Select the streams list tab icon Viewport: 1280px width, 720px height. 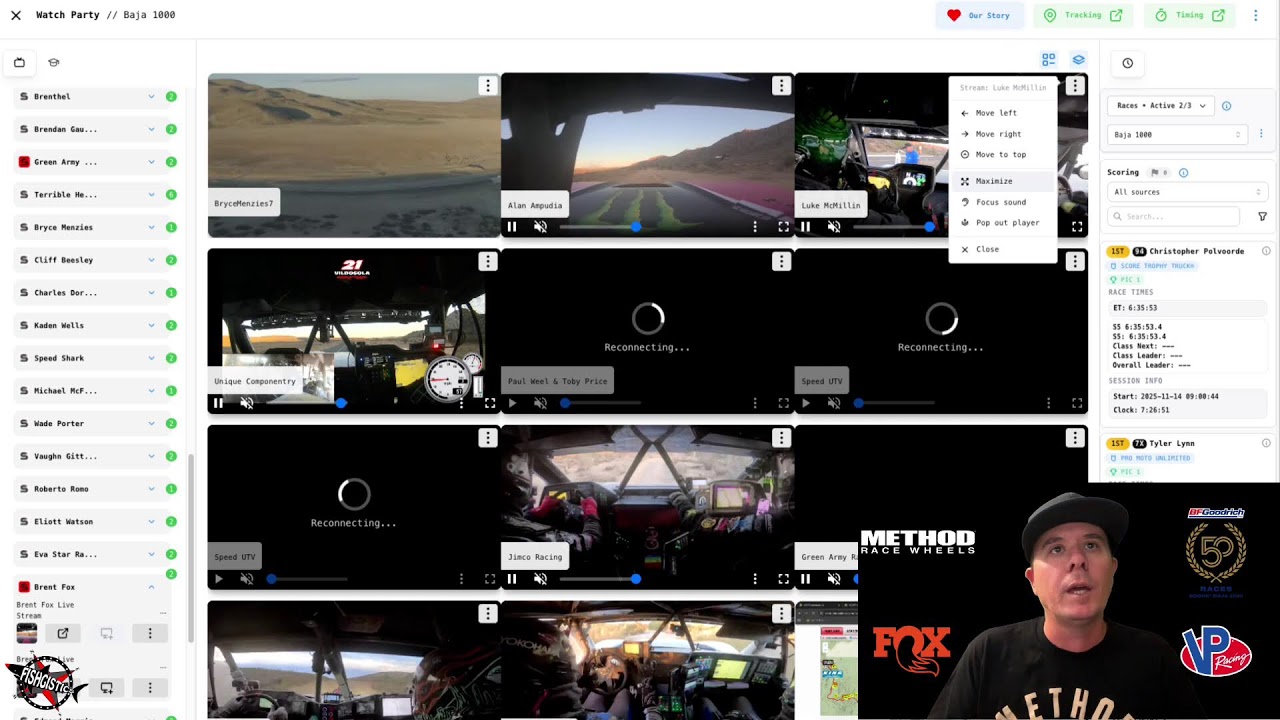coord(19,63)
